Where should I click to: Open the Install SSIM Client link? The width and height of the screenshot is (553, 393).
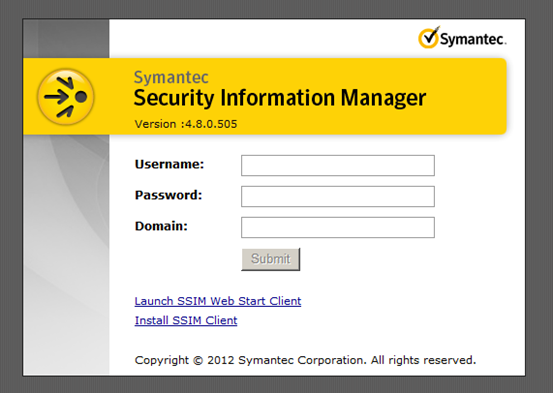186,320
